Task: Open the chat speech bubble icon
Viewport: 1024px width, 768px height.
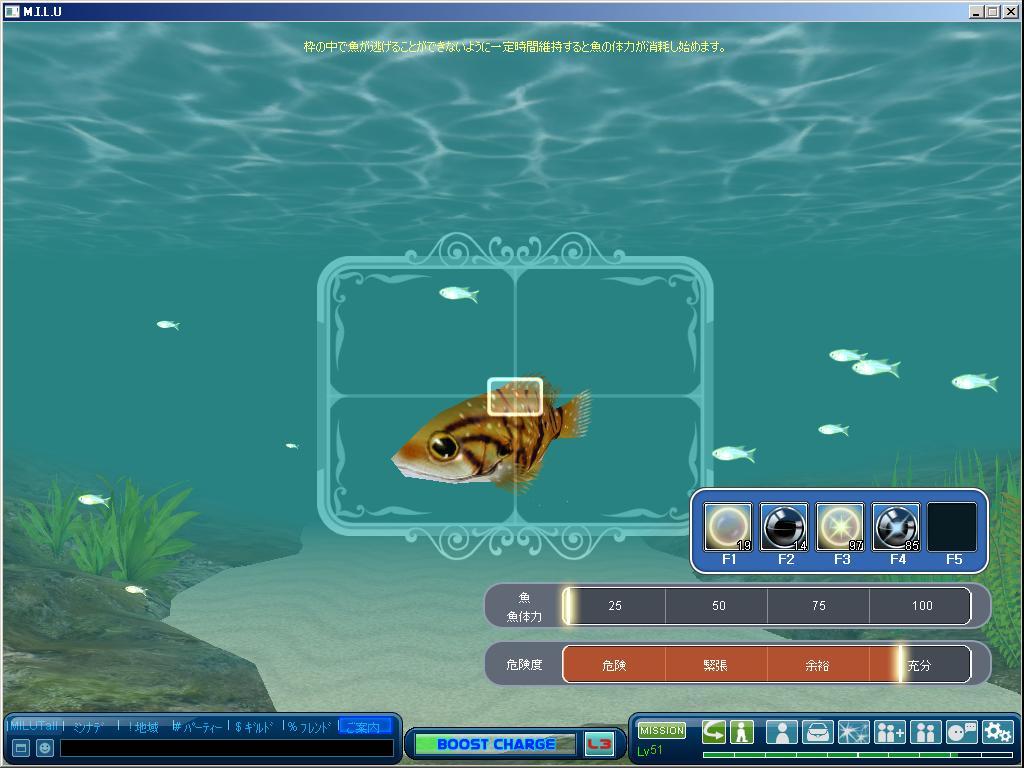Action: [961, 732]
